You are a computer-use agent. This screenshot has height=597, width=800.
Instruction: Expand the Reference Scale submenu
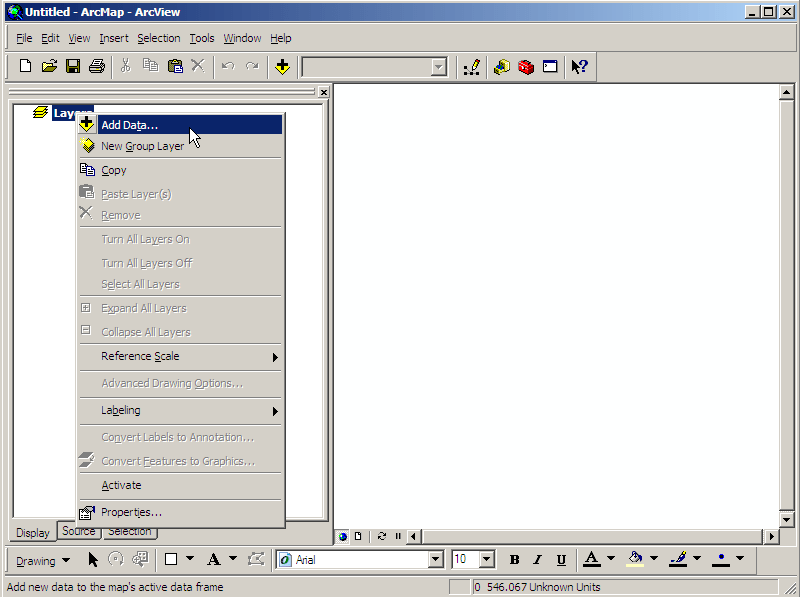181,357
